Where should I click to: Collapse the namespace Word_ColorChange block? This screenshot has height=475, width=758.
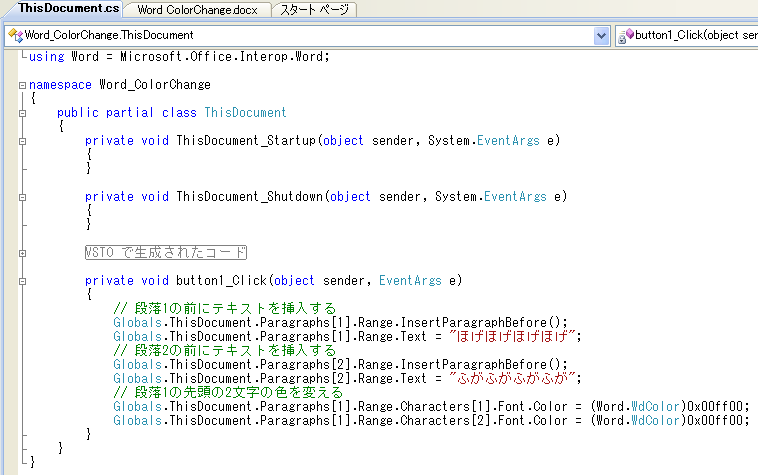point(22,85)
